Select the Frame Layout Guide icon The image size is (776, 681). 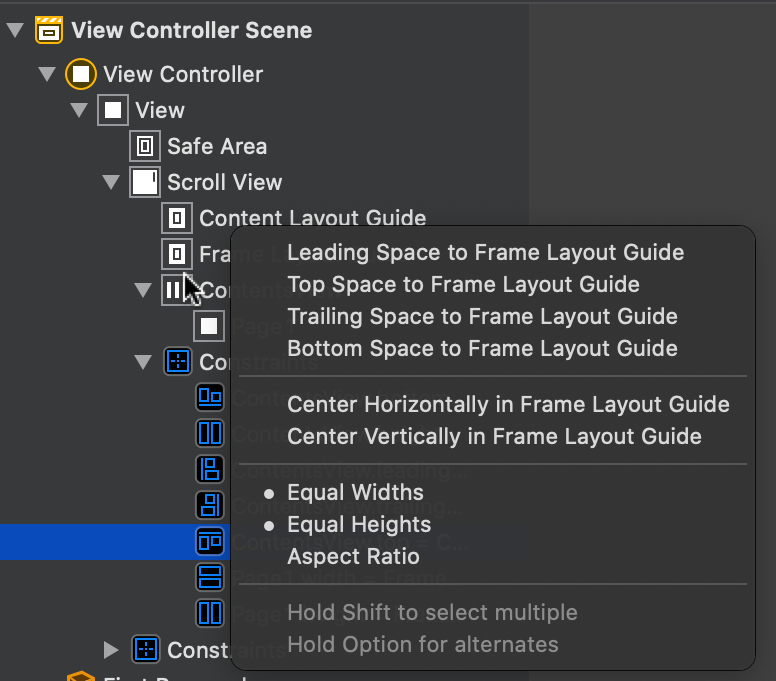click(x=177, y=254)
